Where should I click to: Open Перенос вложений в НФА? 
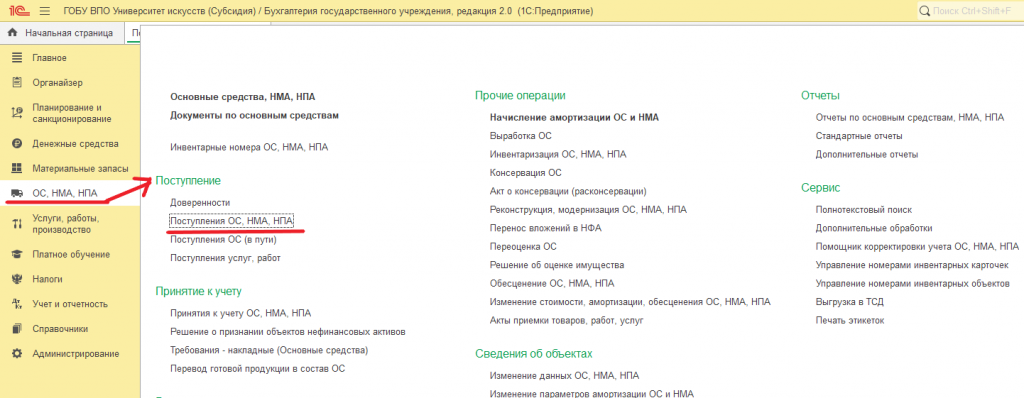pos(545,228)
